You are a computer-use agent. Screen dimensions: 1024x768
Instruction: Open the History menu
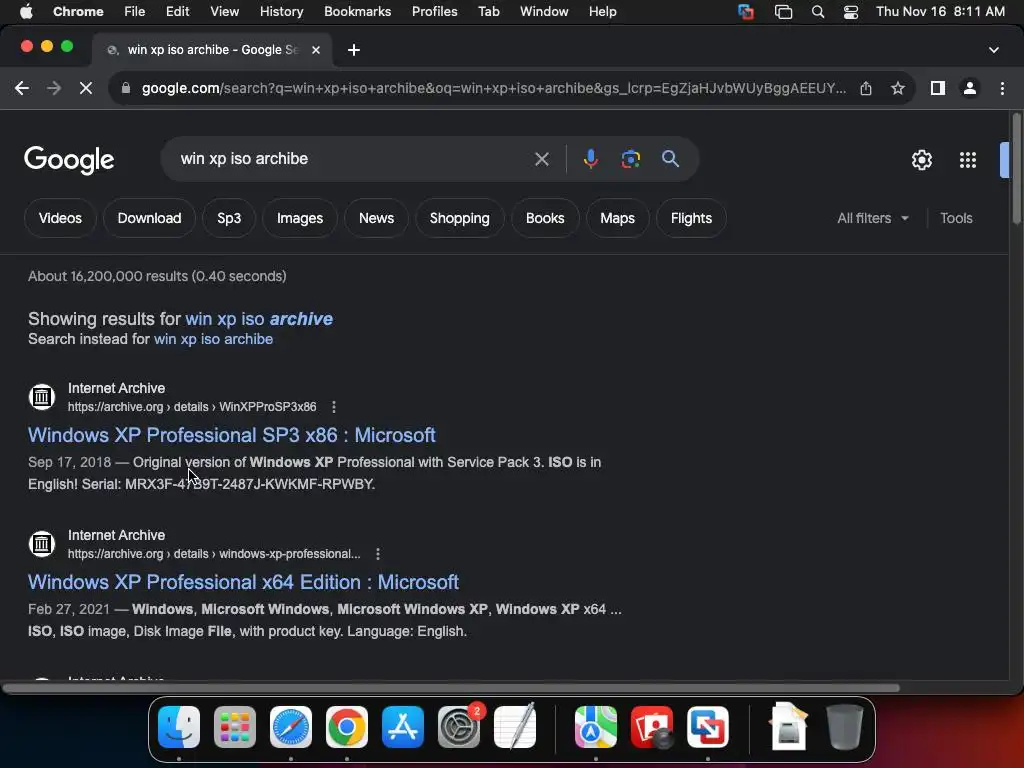pyautogui.click(x=281, y=12)
